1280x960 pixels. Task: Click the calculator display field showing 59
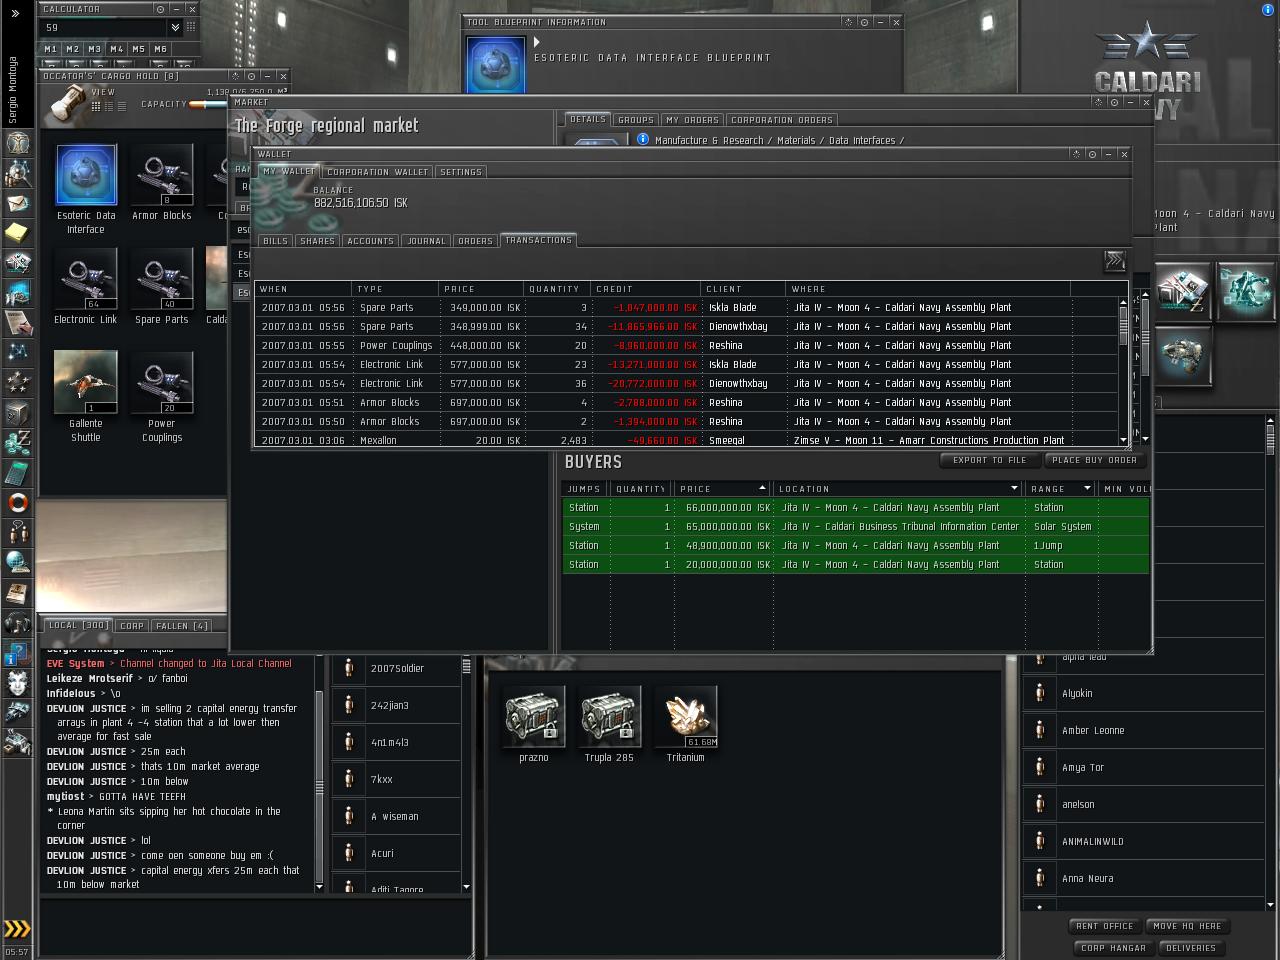(104, 28)
